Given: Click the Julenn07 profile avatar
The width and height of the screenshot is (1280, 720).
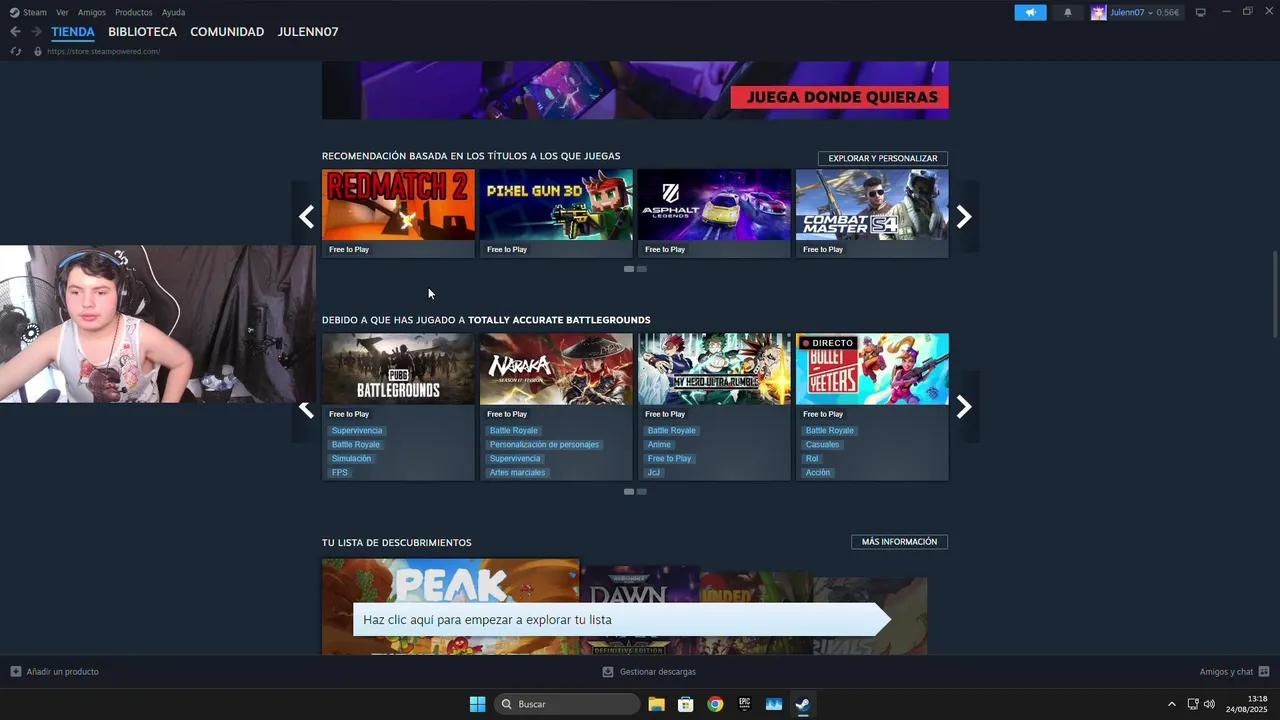Looking at the screenshot, I should pos(1098,12).
